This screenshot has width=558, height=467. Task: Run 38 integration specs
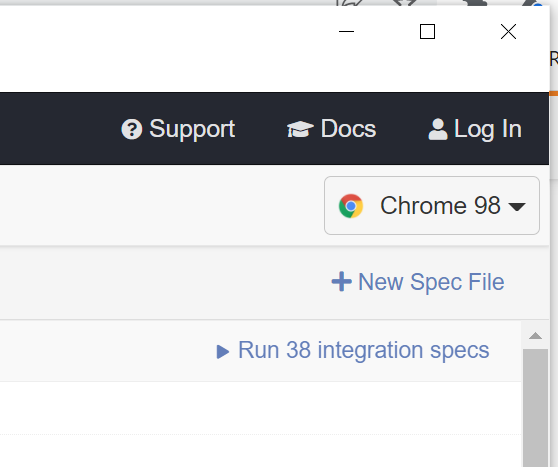point(353,350)
